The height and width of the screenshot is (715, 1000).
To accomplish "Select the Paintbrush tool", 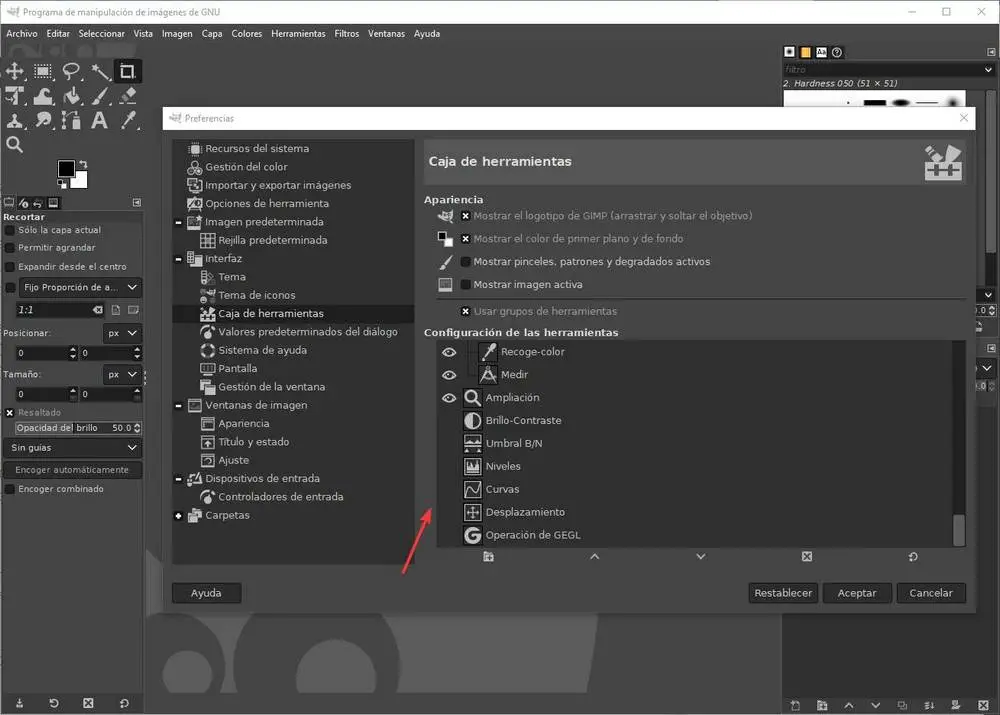I will pyautogui.click(x=99, y=96).
